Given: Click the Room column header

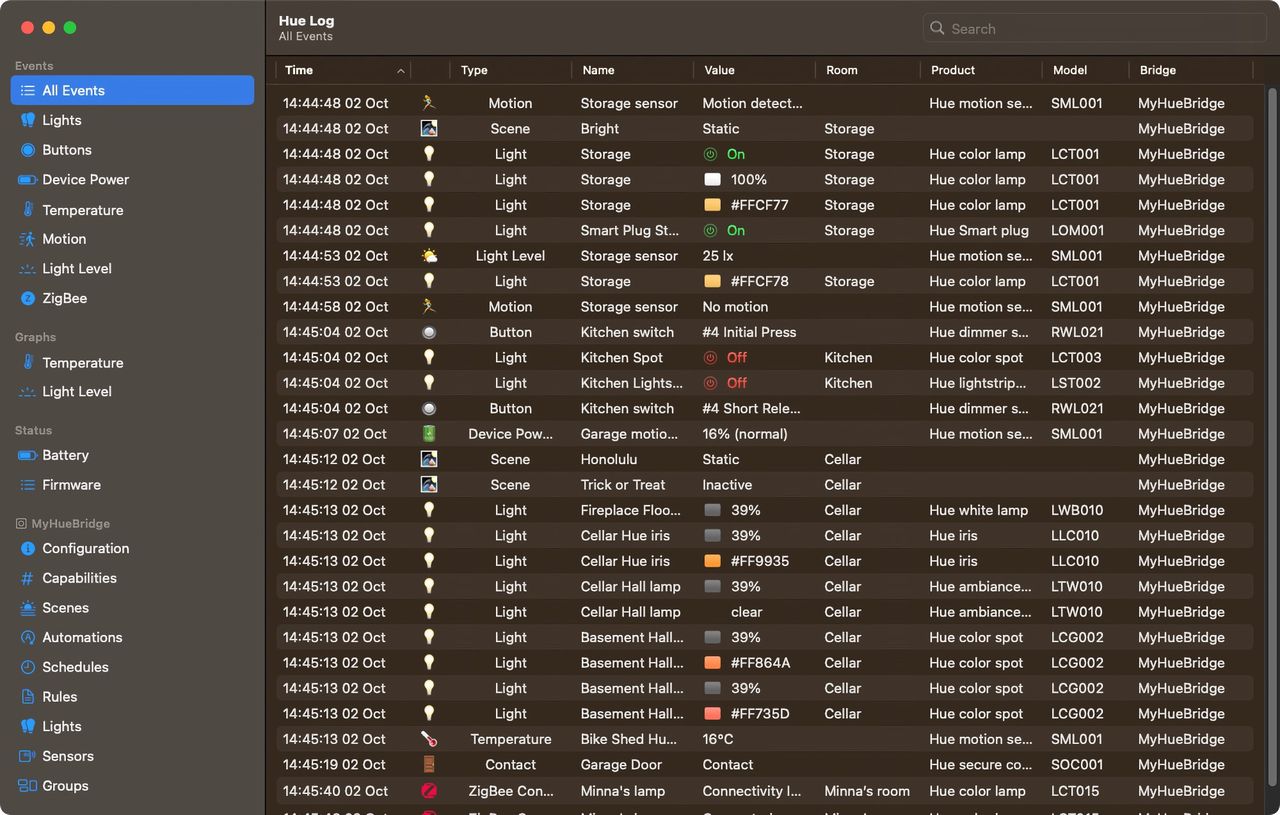Looking at the screenshot, I should [842, 70].
